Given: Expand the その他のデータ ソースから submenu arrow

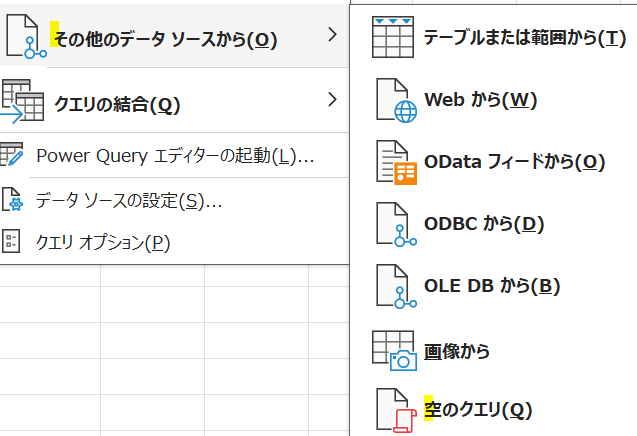Looking at the screenshot, I should 332,35.
